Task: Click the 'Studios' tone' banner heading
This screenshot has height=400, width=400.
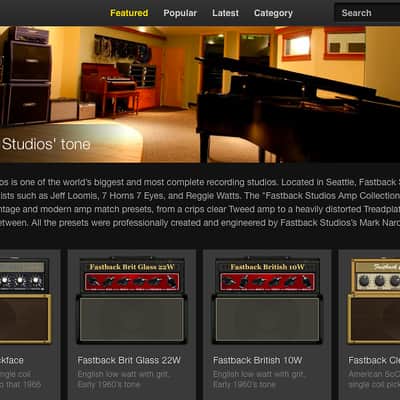Action: (x=46, y=144)
